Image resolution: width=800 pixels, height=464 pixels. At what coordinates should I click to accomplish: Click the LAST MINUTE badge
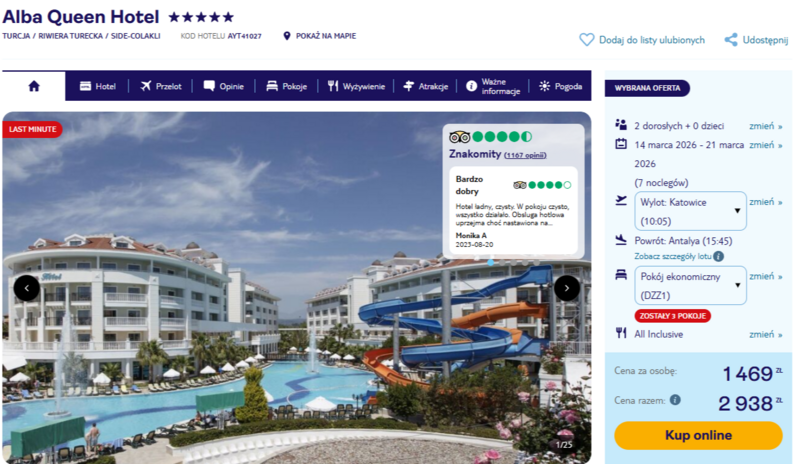click(32, 129)
